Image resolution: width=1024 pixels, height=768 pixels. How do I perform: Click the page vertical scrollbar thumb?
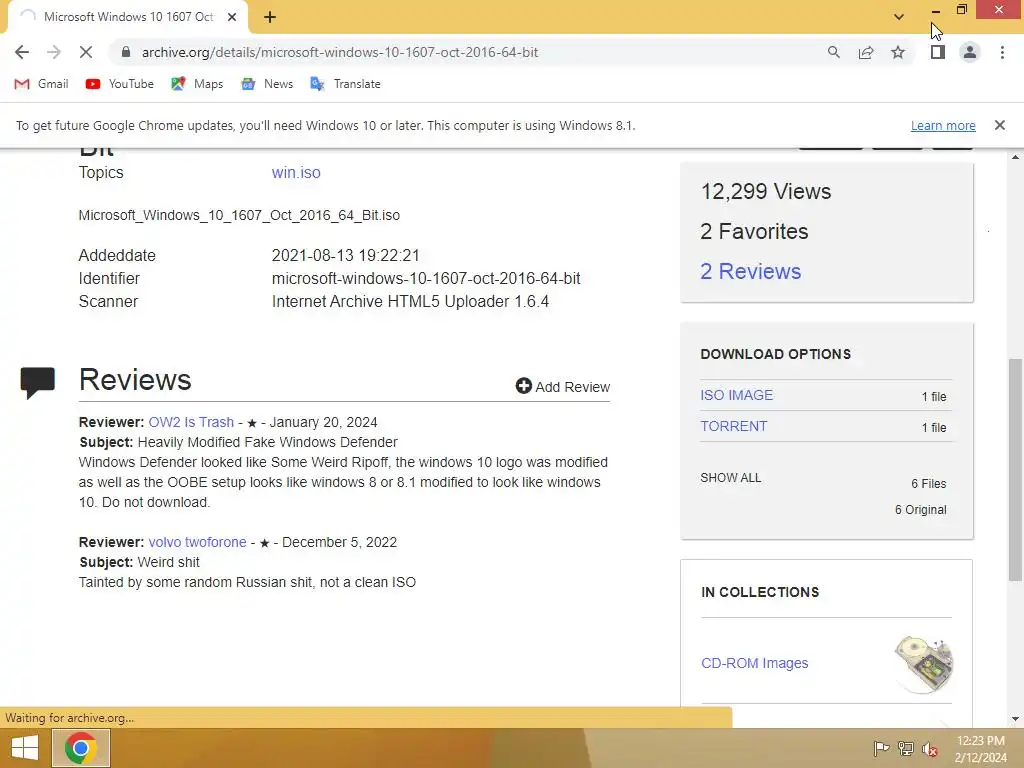click(1015, 470)
